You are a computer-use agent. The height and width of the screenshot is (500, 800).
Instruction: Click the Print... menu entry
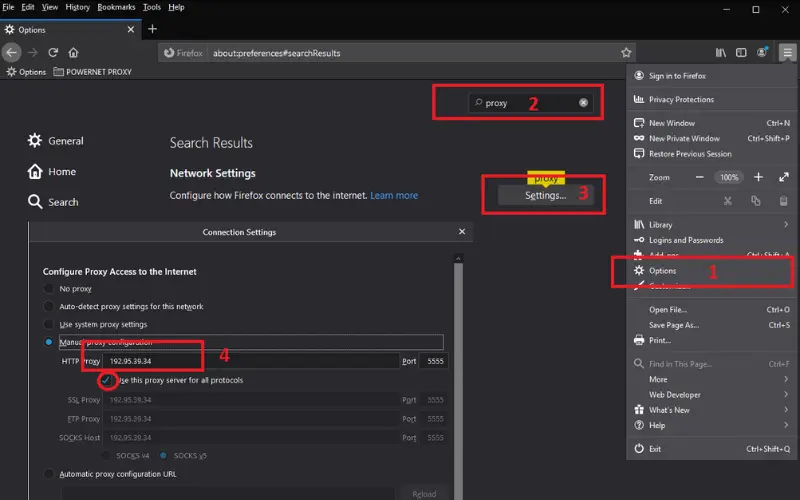pos(711,340)
